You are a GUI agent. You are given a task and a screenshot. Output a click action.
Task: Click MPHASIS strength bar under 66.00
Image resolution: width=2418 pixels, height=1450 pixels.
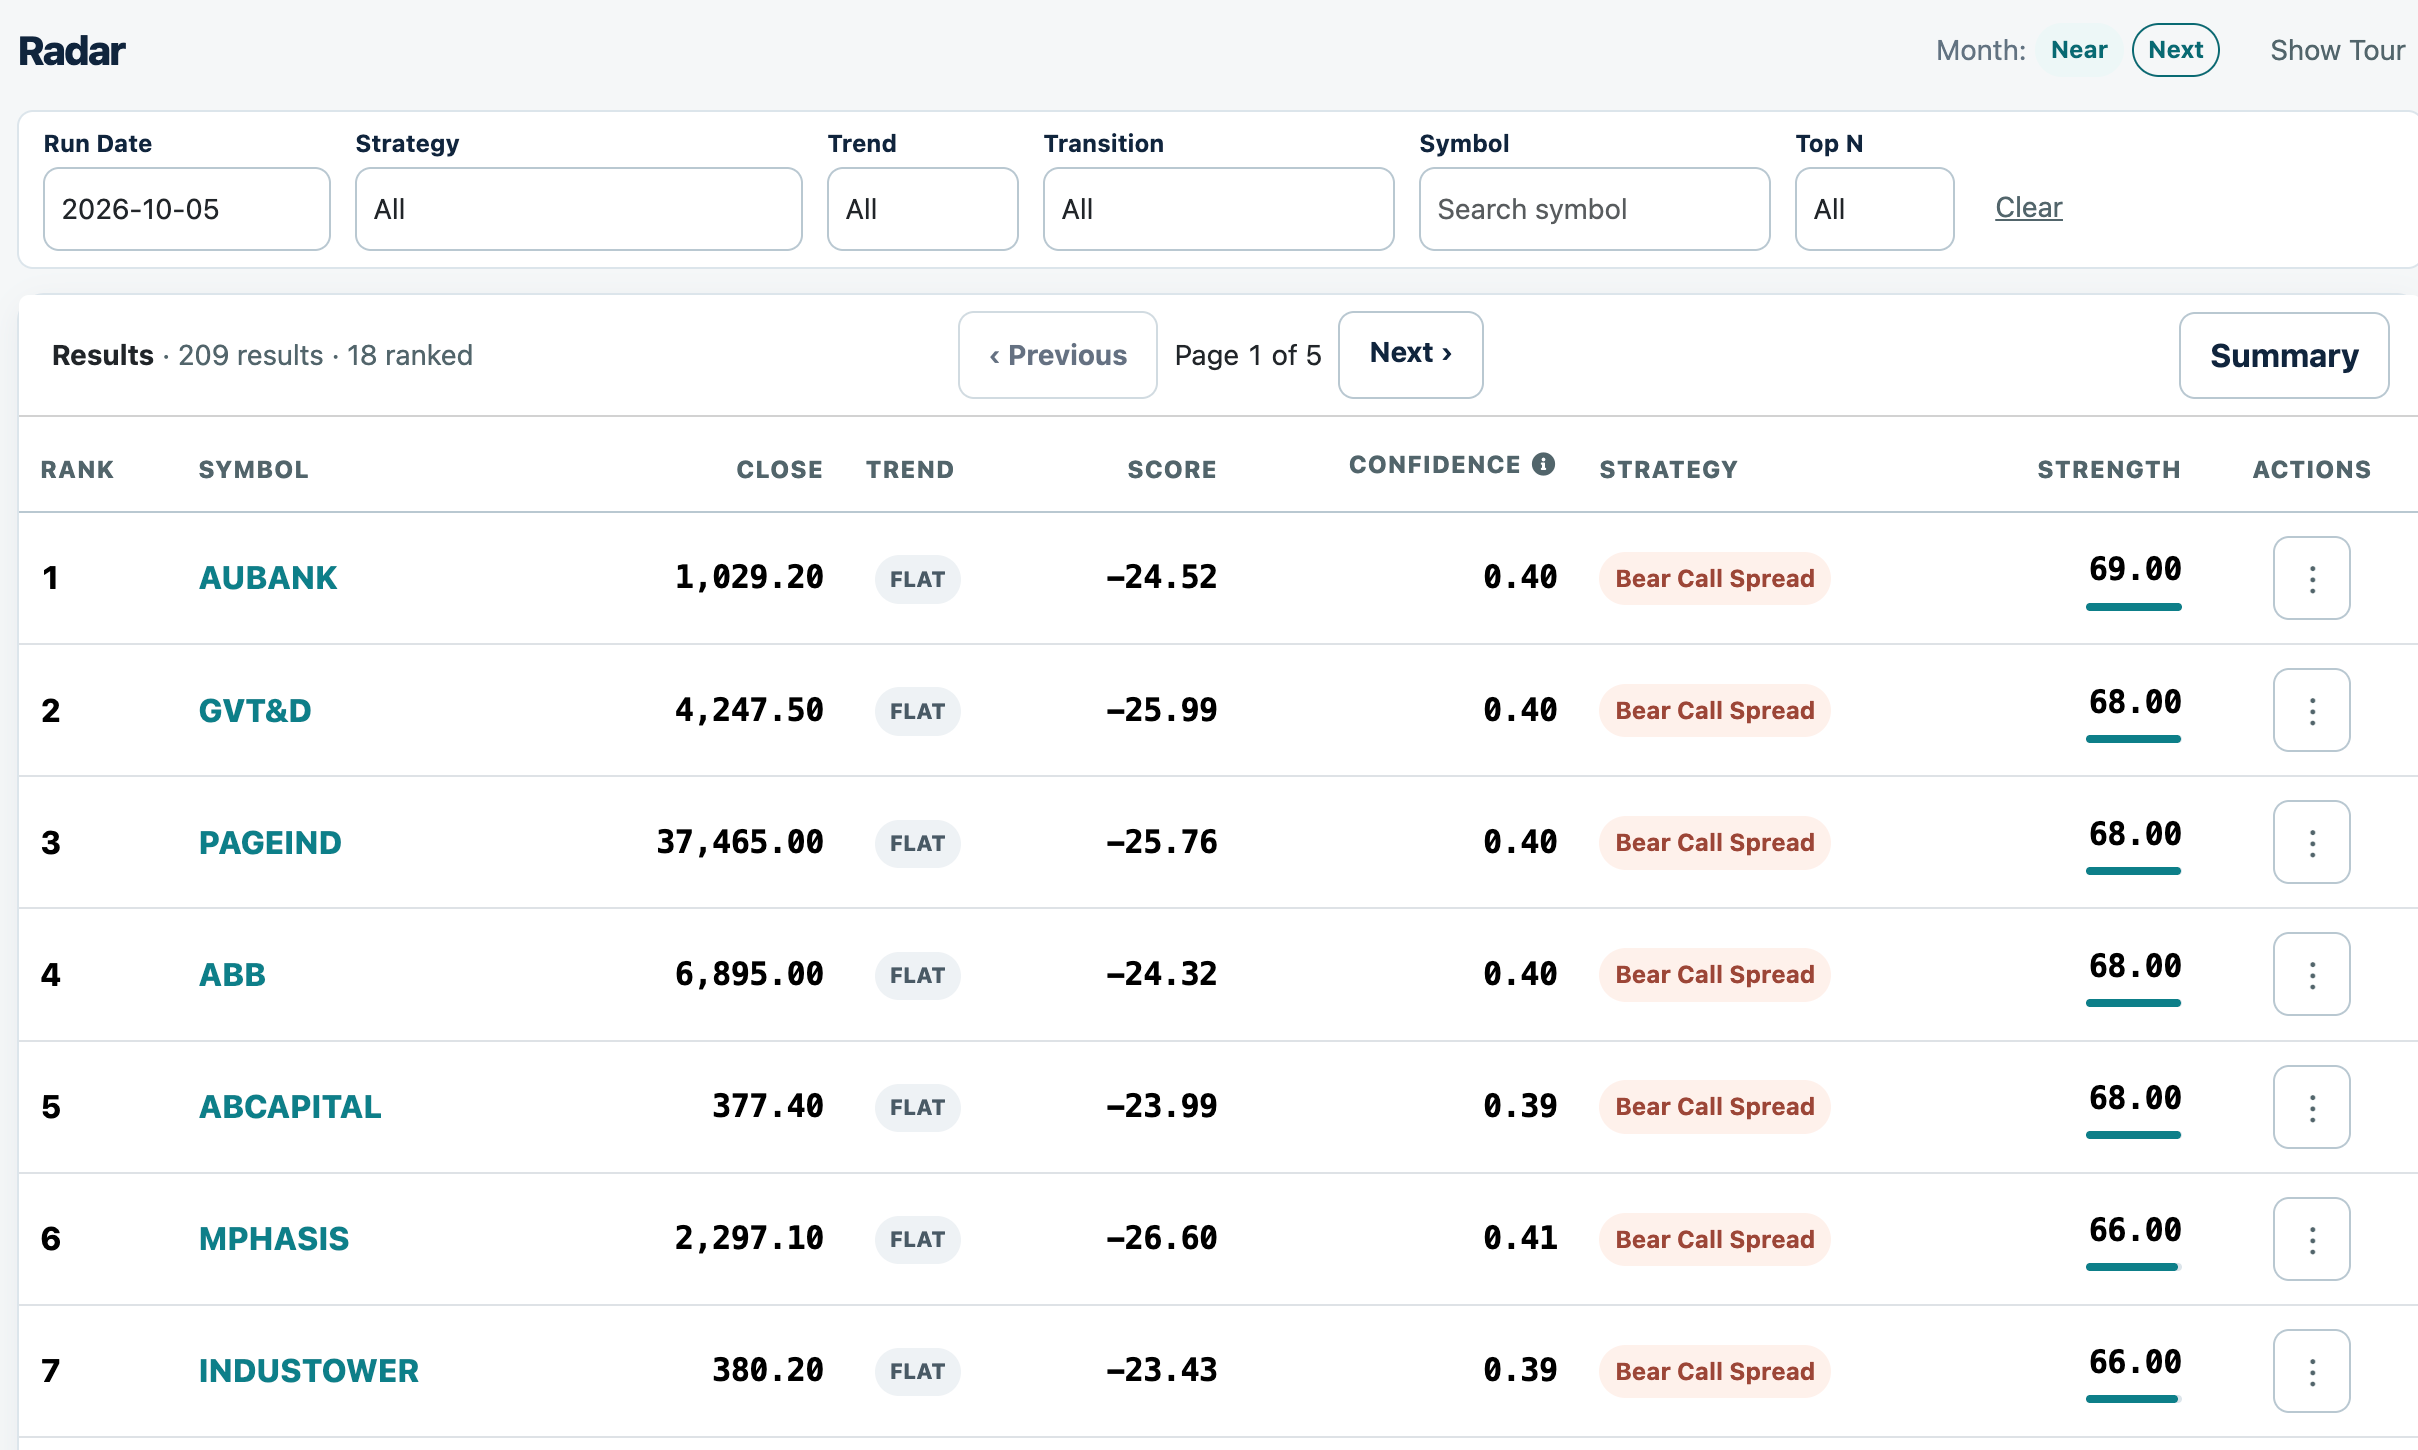coord(2133,1267)
